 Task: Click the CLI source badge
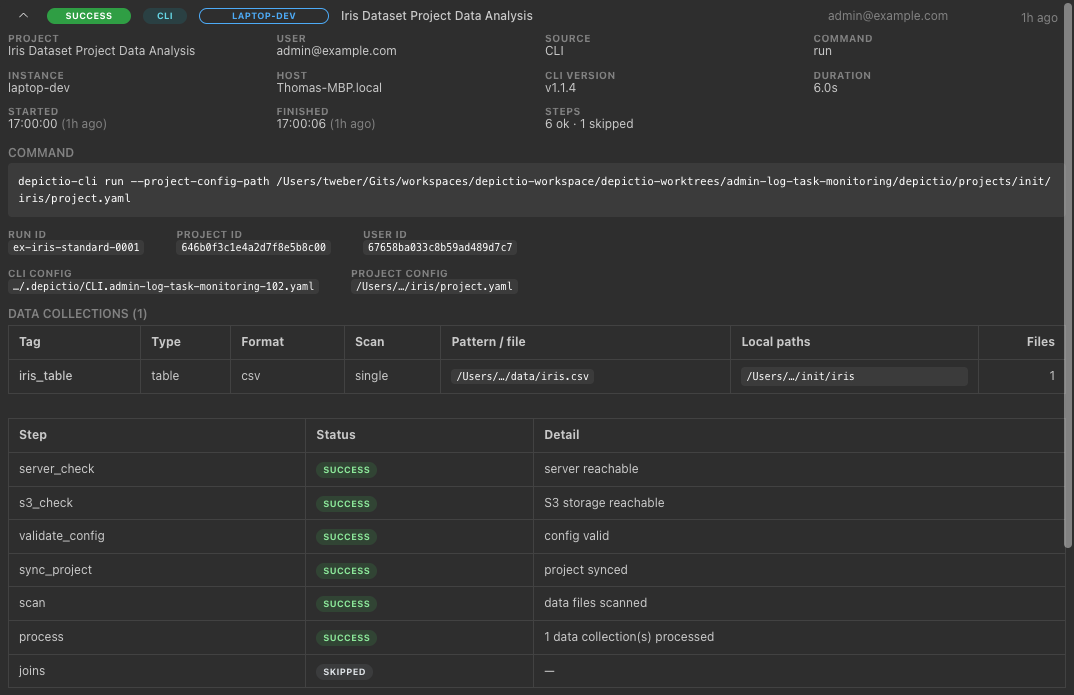(x=165, y=16)
